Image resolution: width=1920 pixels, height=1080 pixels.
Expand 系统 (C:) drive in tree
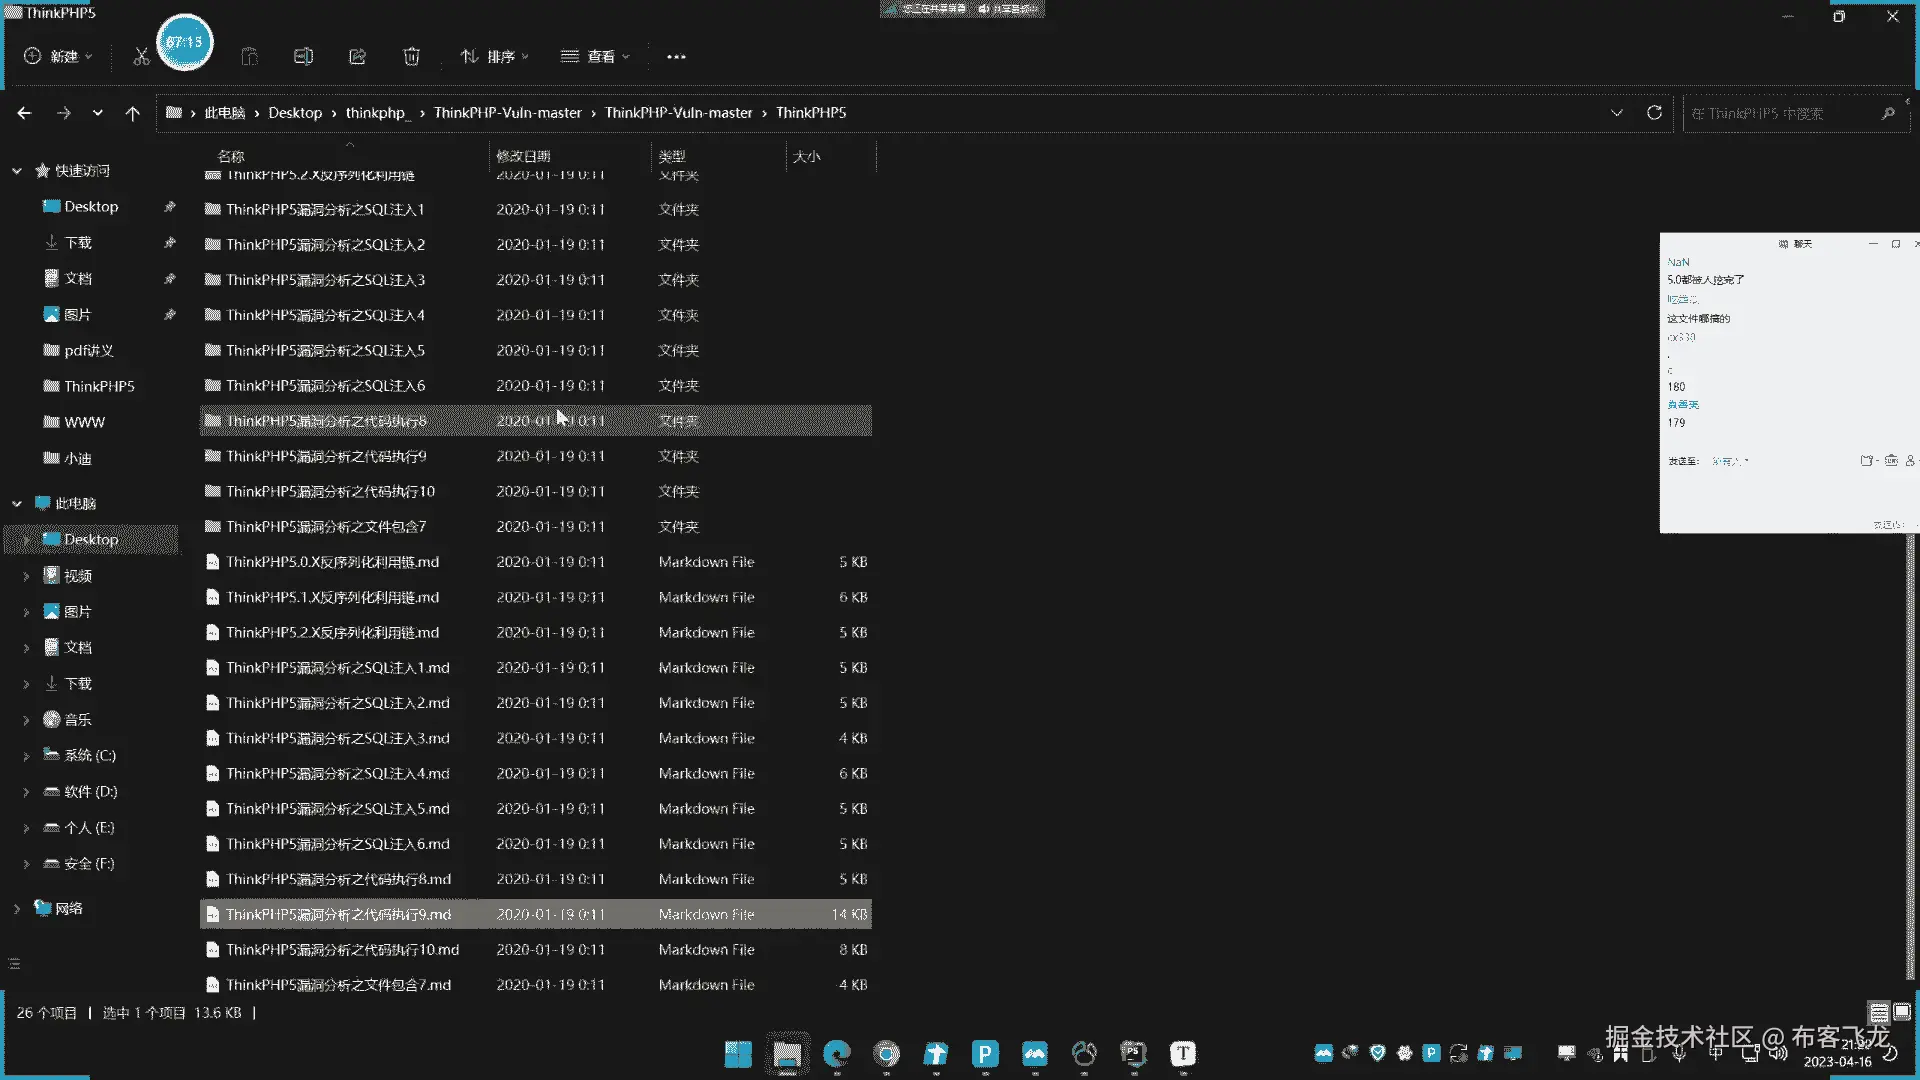click(x=26, y=756)
